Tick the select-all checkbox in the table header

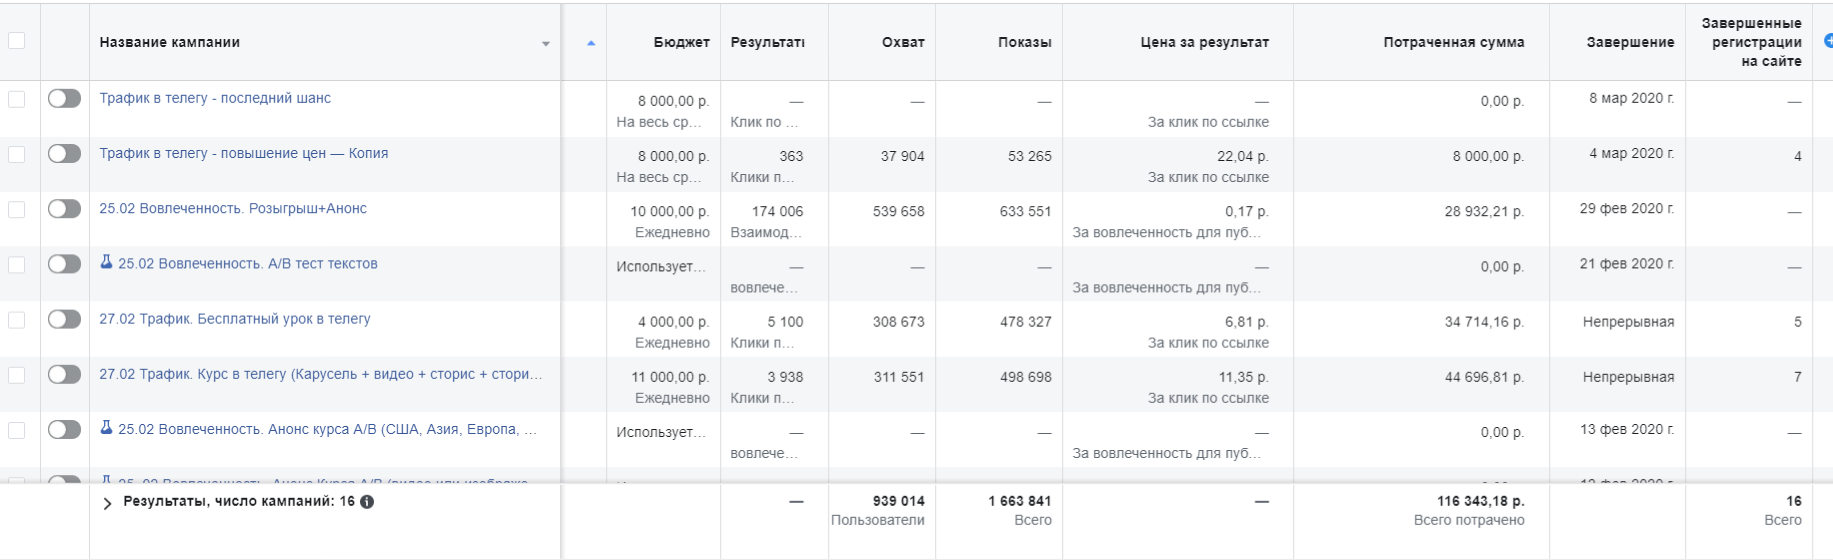pos(16,41)
